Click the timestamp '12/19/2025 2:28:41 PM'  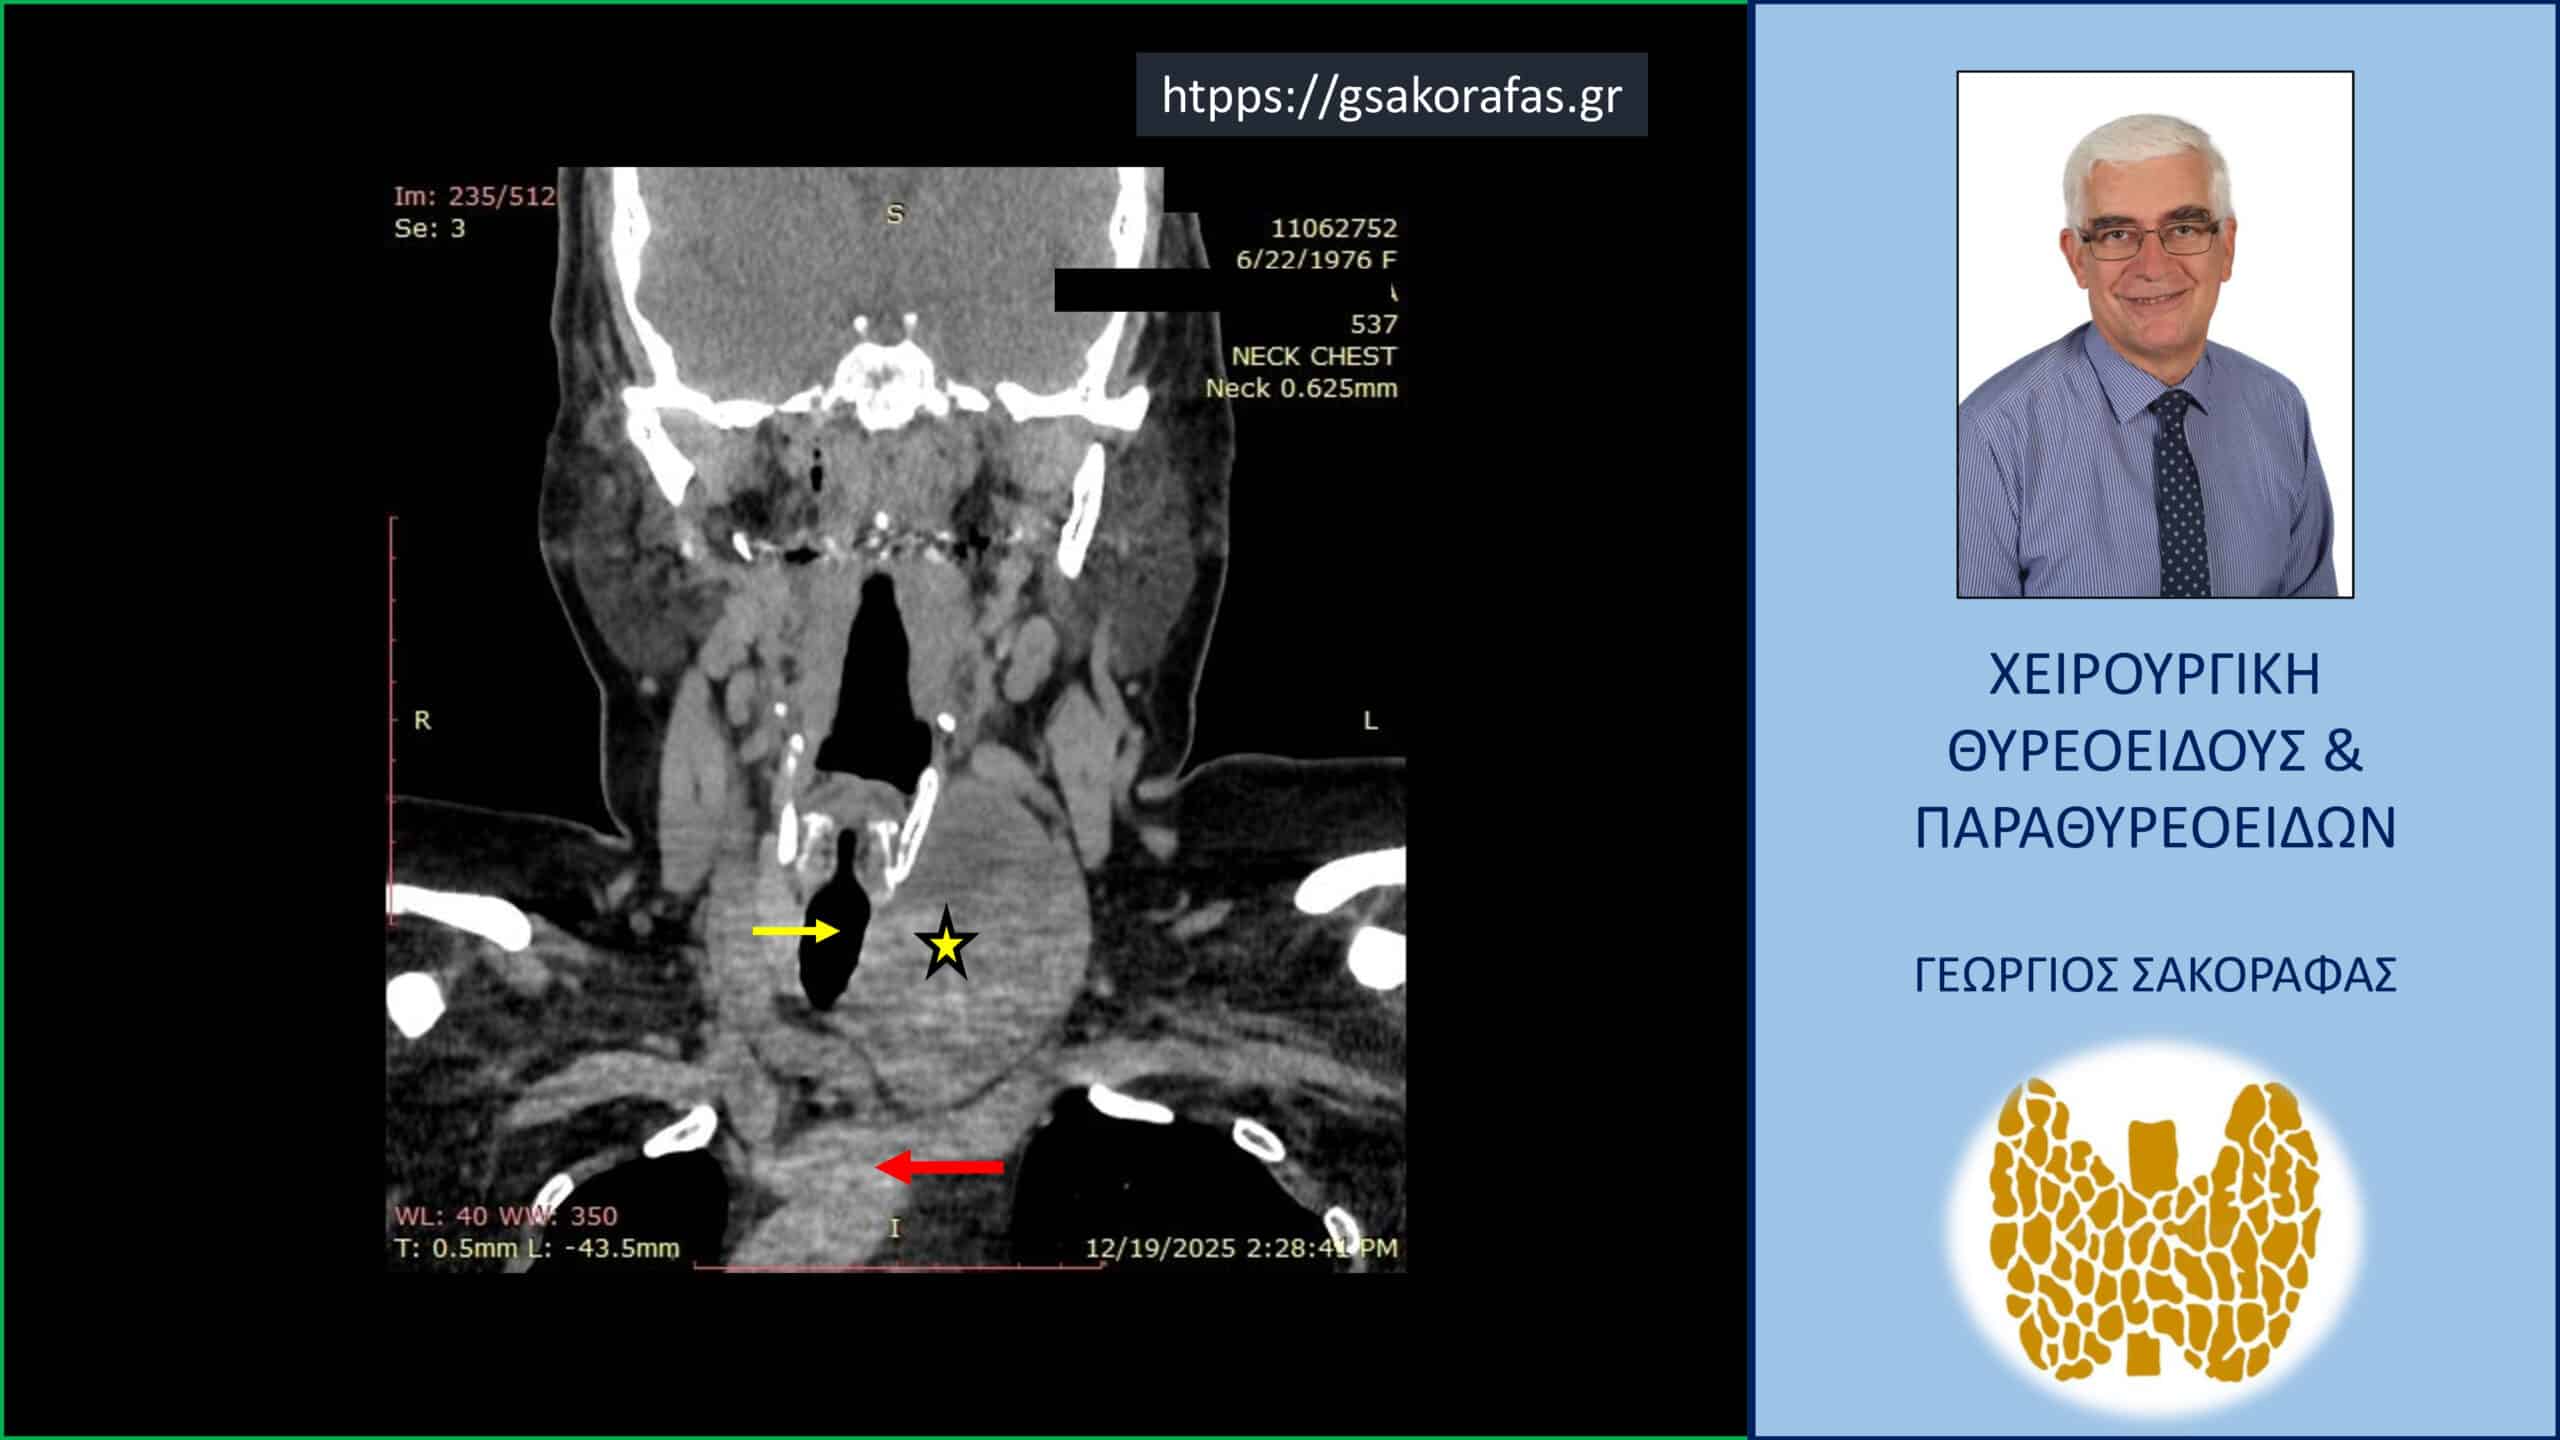pyautogui.click(x=1241, y=1248)
